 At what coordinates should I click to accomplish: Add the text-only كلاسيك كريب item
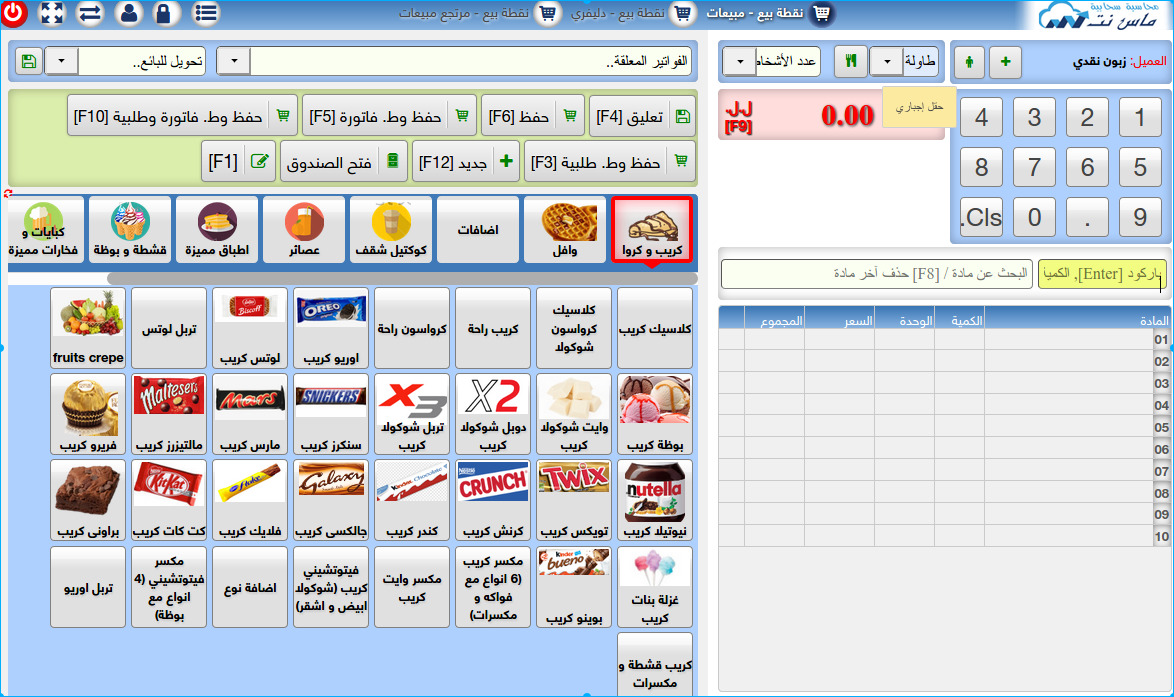point(655,328)
